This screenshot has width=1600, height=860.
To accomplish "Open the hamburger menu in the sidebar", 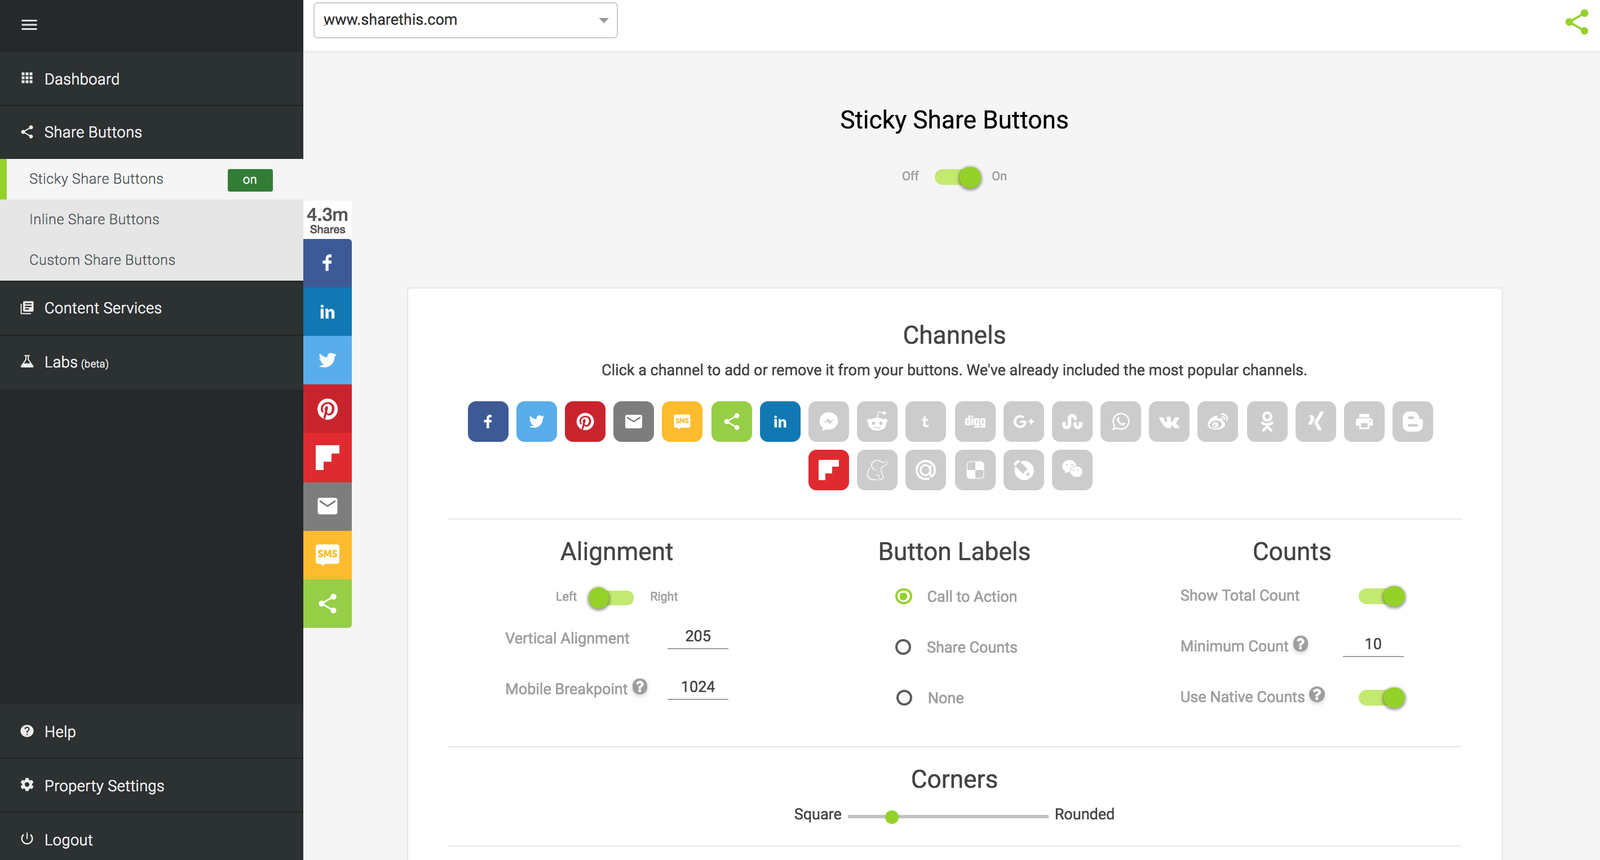I will pyautogui.click(x=29, y=25).
